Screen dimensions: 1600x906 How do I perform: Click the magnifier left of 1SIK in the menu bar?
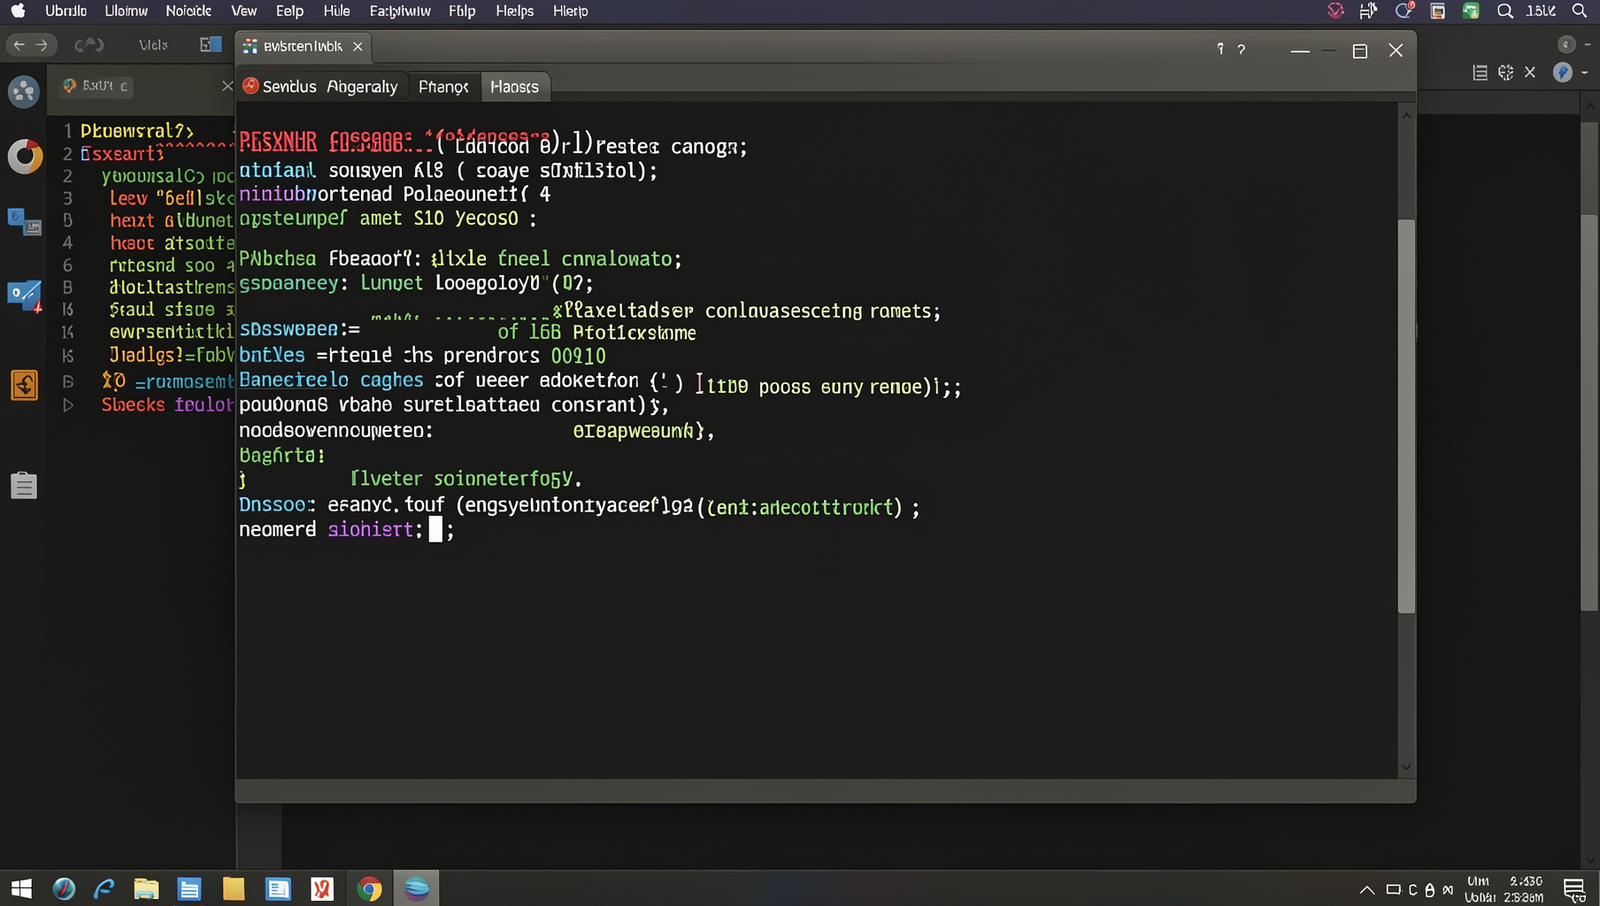(1505, 11)
